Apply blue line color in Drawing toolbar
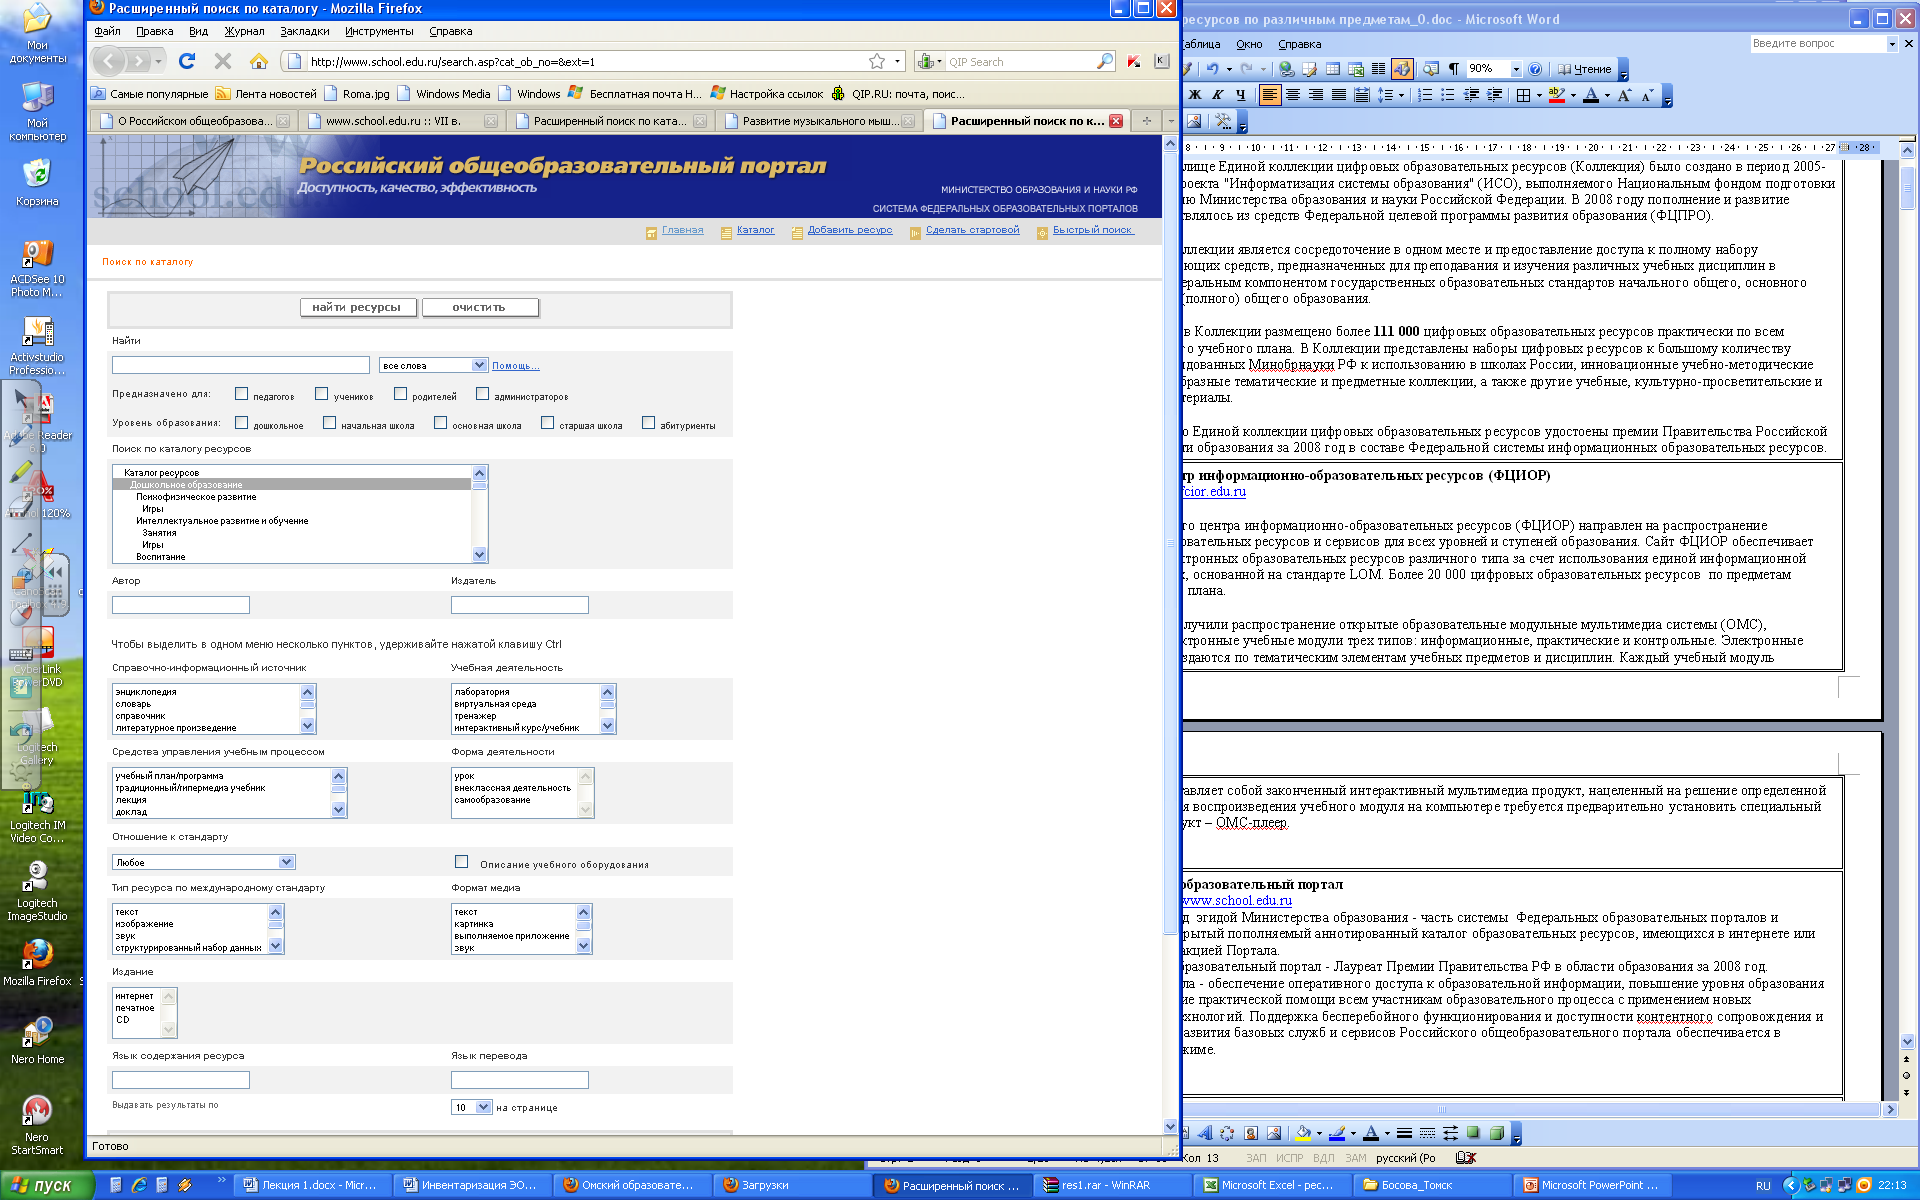This screenshot has height=1200, width=1920. pos(1337,1133)
